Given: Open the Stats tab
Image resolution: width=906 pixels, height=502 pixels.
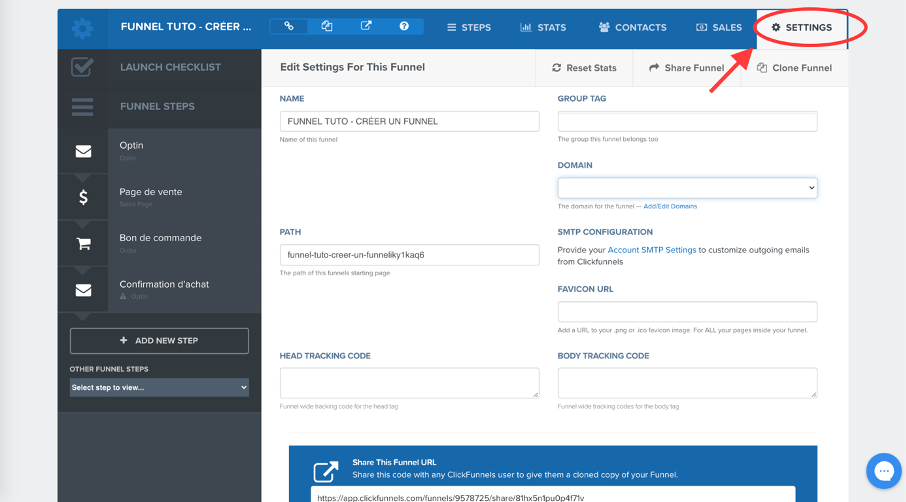Looking at the screenshot, I should pyautogui.click(x=543, y=27).
